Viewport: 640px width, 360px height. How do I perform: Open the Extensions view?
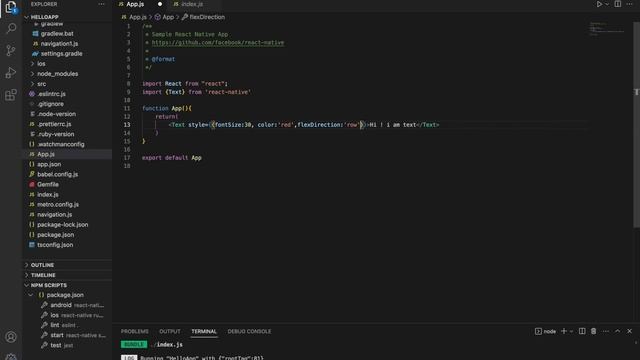point(11,95)
